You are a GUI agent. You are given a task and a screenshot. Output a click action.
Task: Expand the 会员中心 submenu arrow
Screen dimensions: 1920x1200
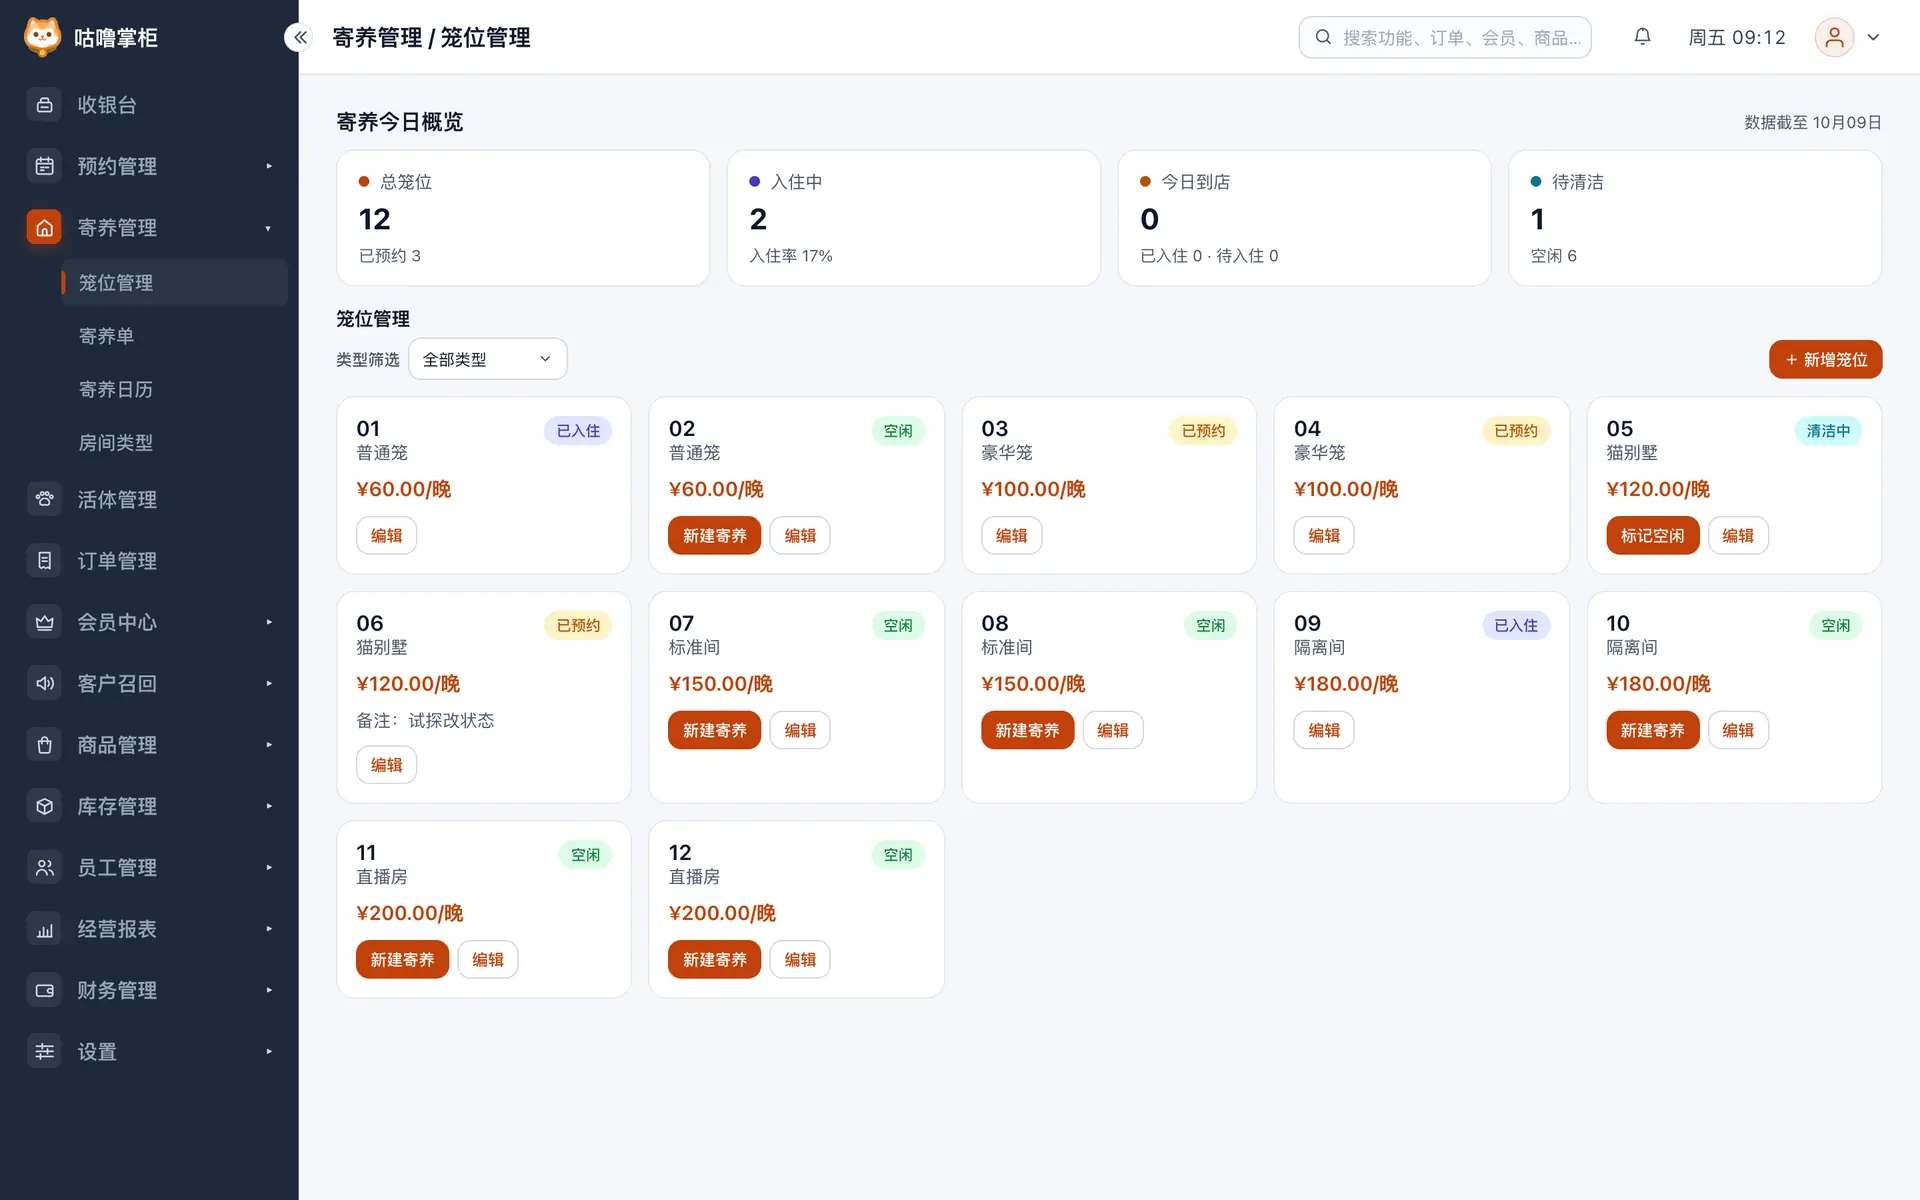269,622
